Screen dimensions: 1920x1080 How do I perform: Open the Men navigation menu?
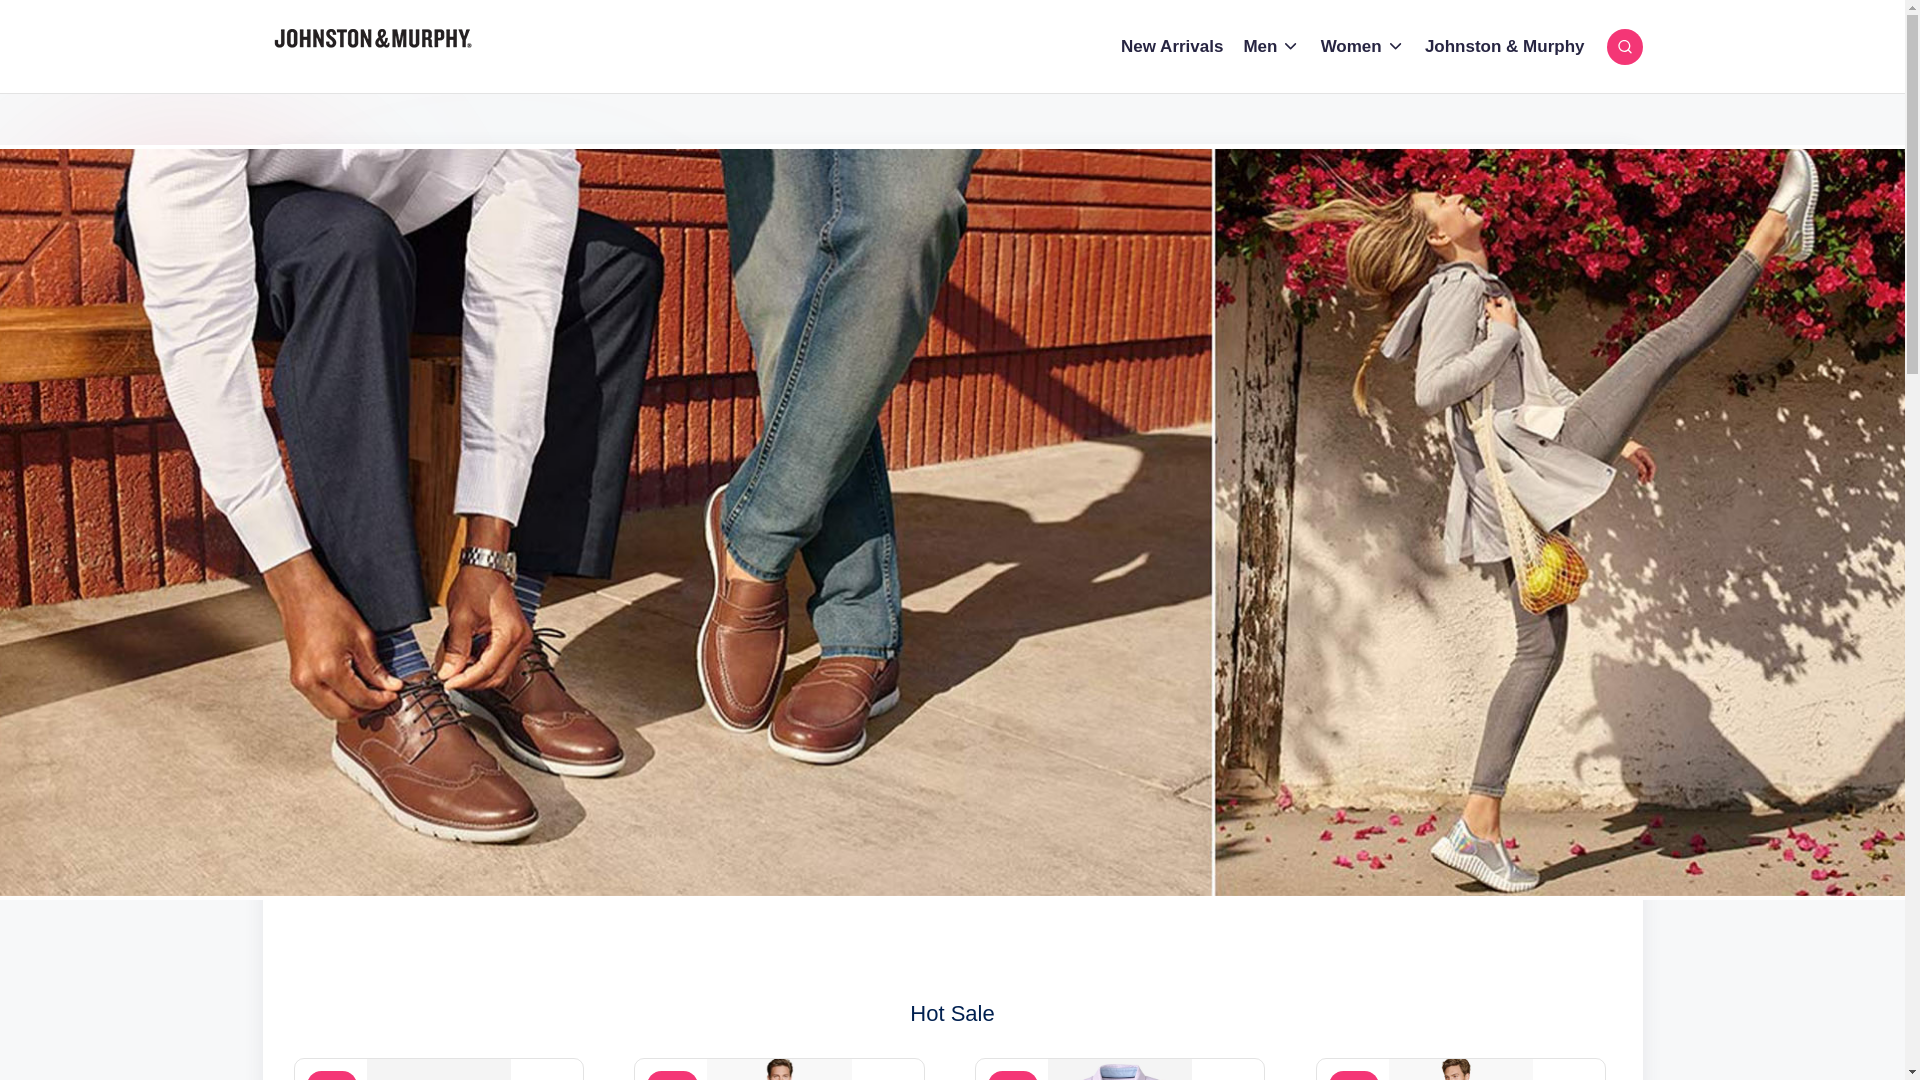(x=1259, y=47)
